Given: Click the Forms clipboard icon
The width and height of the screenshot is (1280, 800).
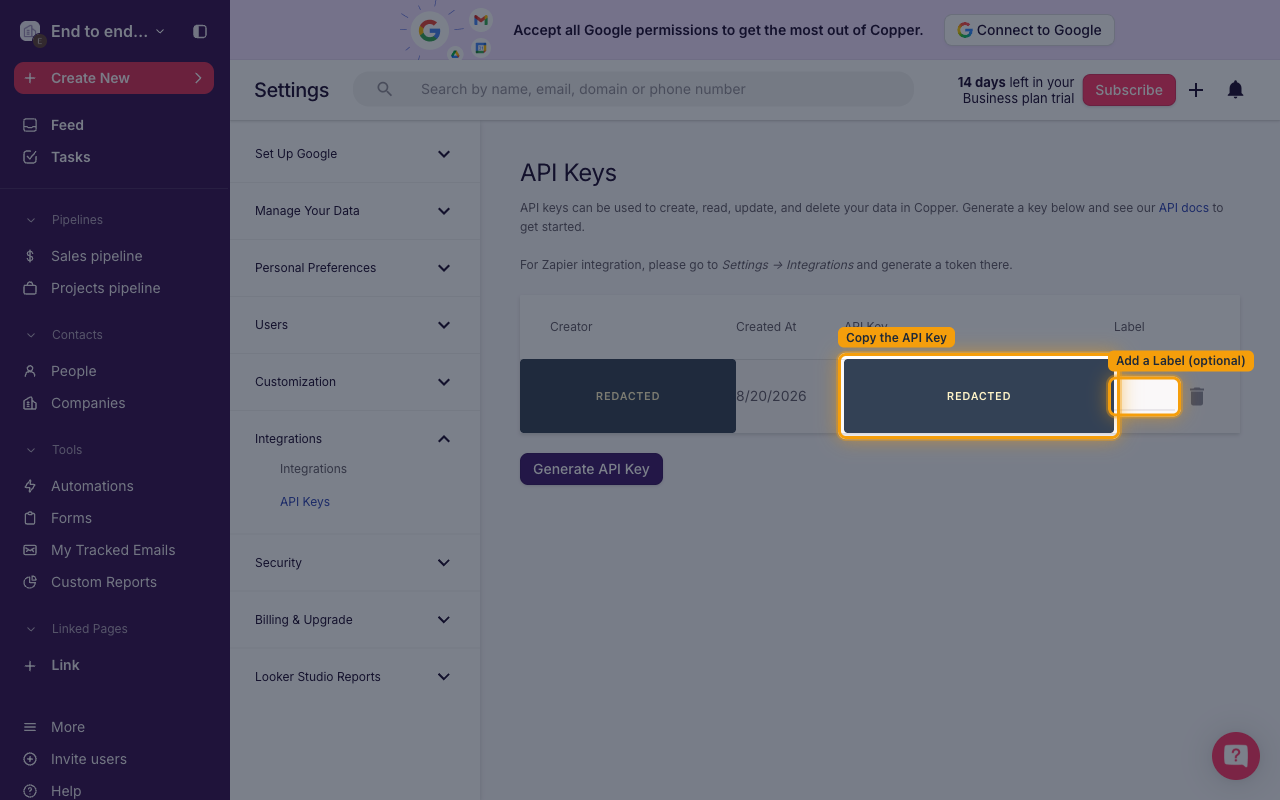Looking at the screenshot, I should coord(30,518).
